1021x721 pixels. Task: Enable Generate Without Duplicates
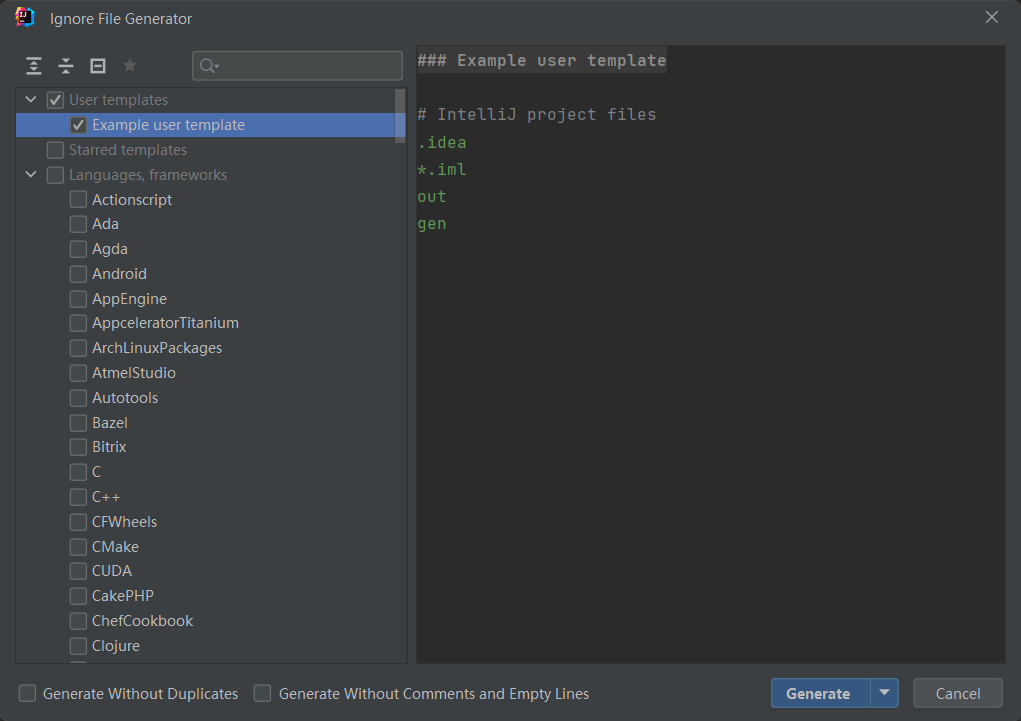pyautogui.click(x=28, y=693)
